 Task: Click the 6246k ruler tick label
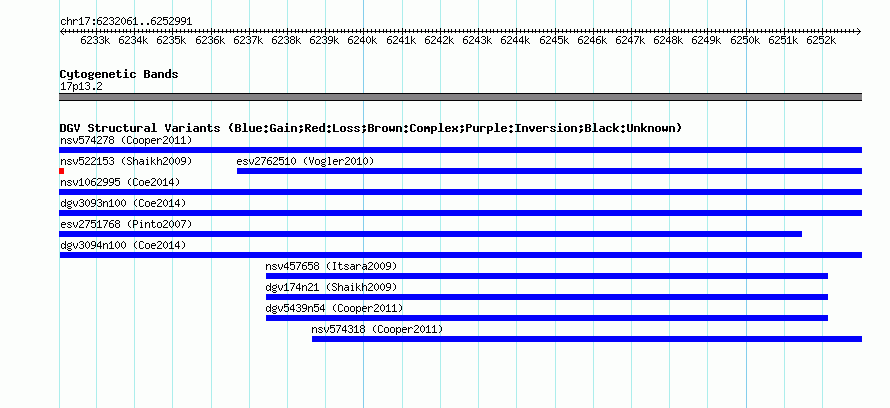coord(593,40)
